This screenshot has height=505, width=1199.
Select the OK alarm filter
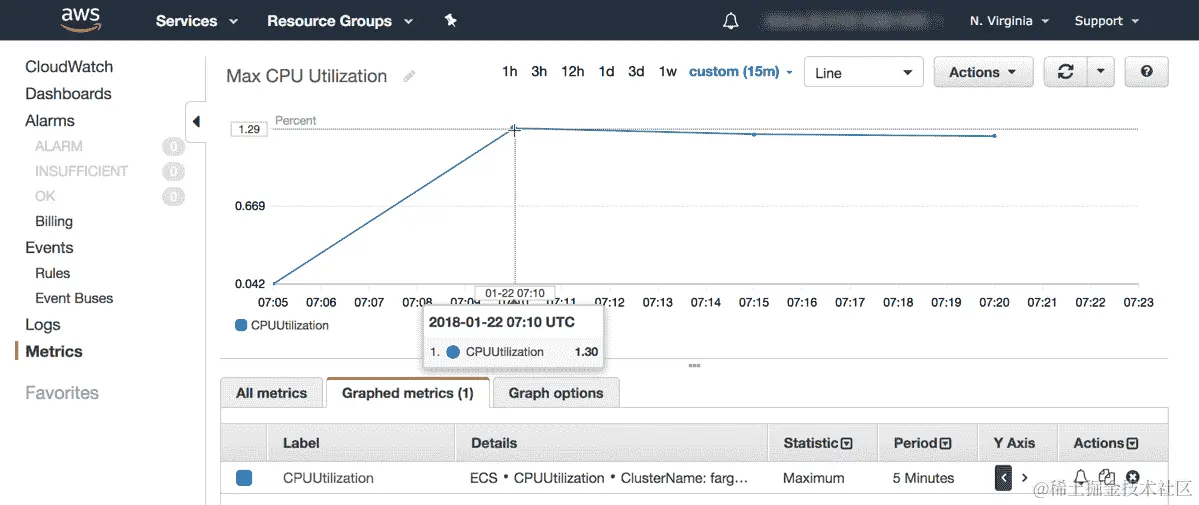point(45,196)
